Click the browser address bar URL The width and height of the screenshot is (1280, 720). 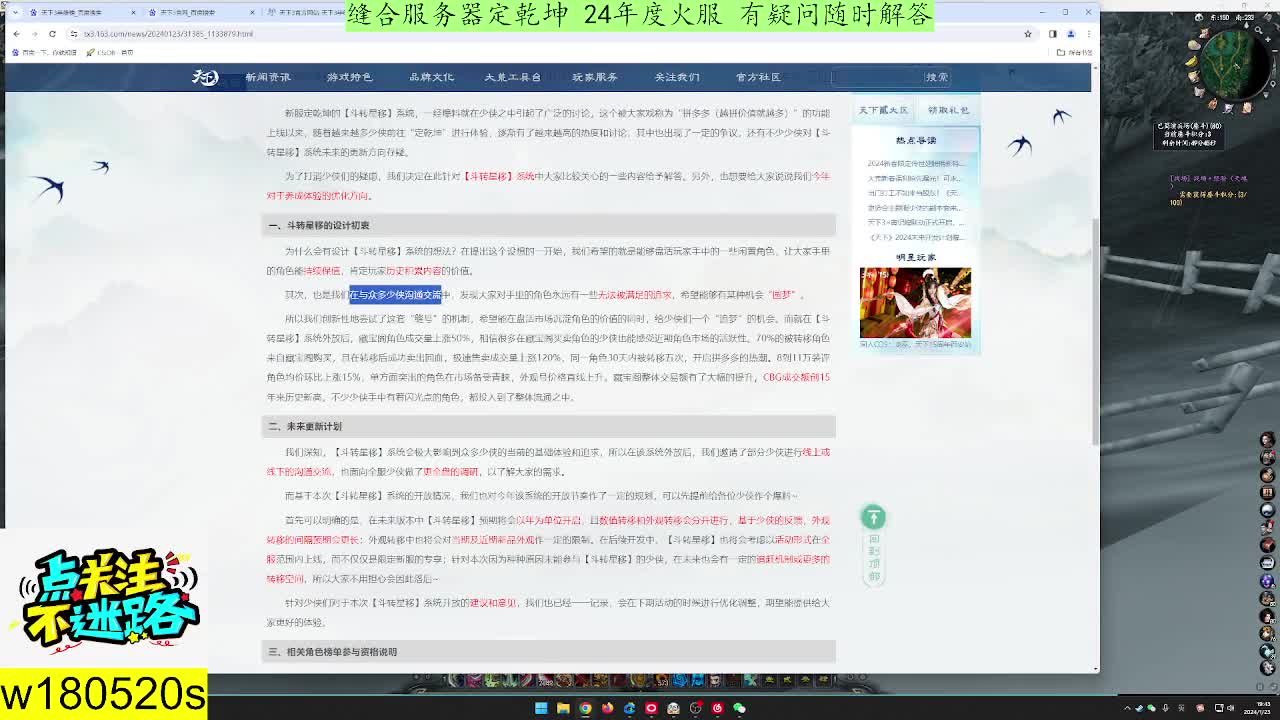pyautogui.click(x=168, y=33)
